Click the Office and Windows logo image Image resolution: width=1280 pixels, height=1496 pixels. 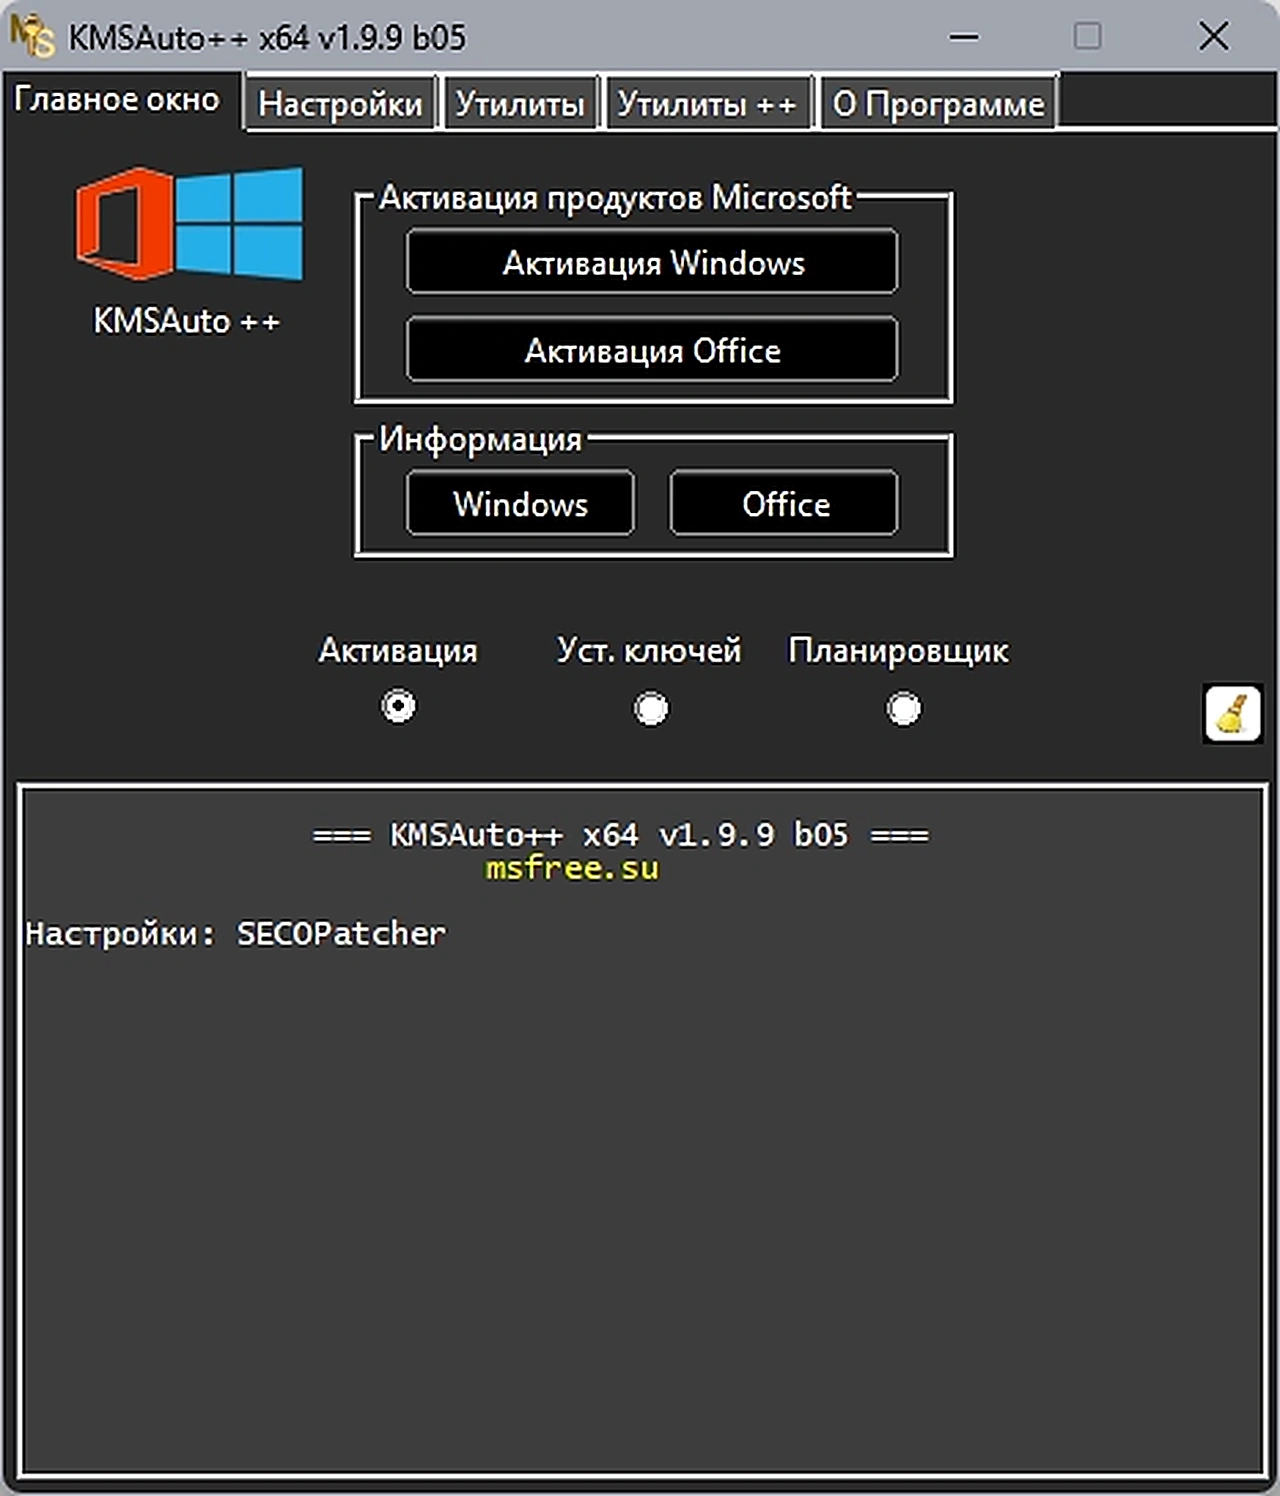(x=189, y=223)
